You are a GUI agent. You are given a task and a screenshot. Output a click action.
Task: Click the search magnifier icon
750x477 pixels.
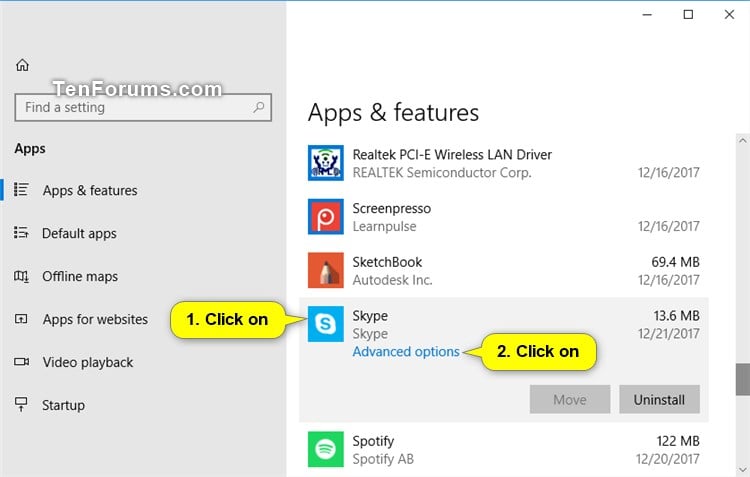[259, 107]
